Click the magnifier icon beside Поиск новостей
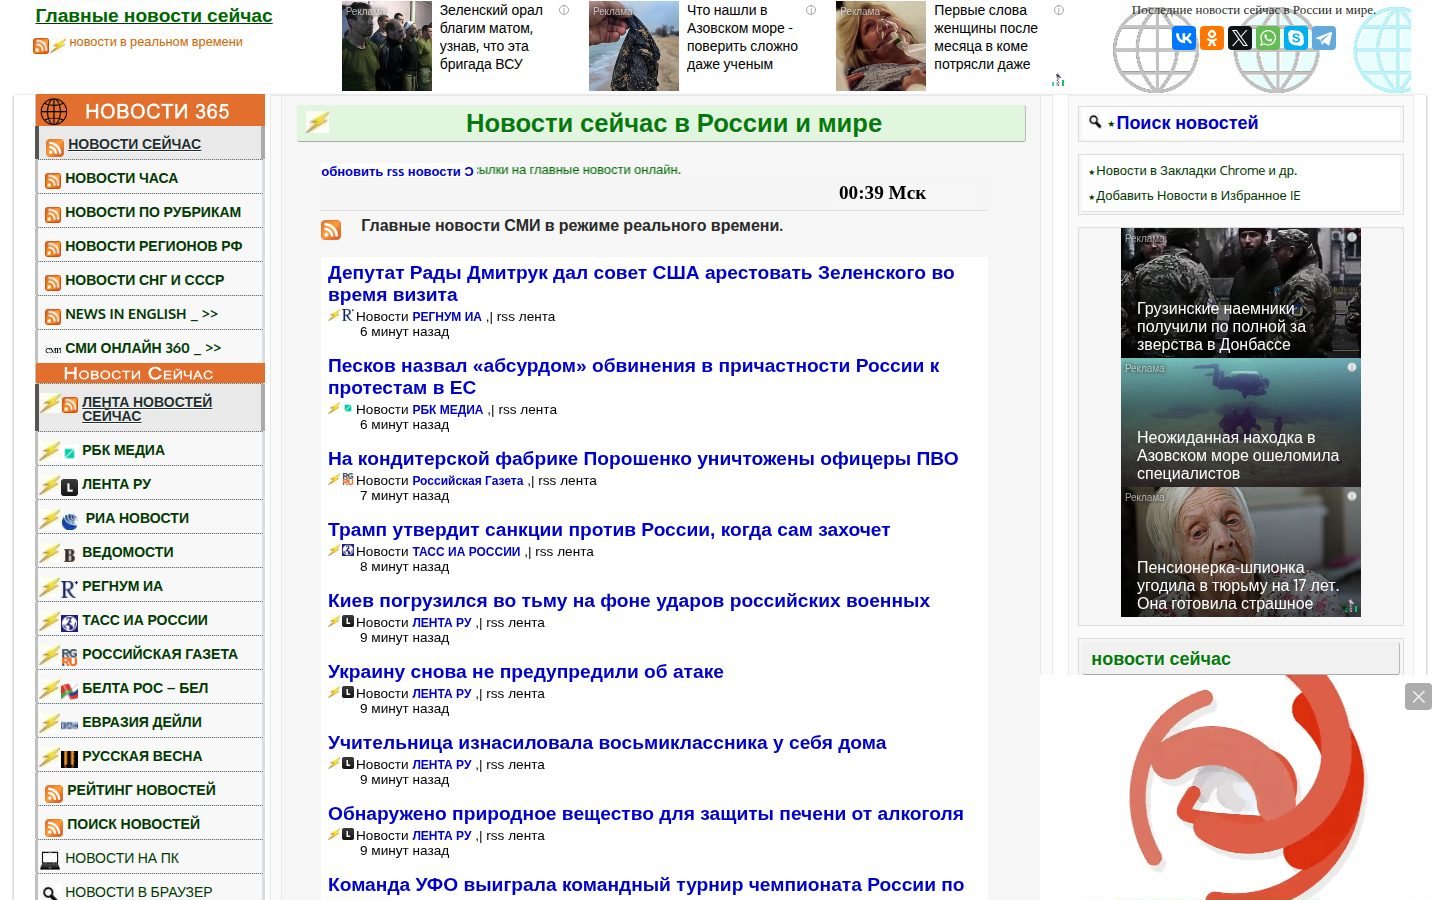The height and width of the screenshot is (900, 1440). pos(1095,122)
